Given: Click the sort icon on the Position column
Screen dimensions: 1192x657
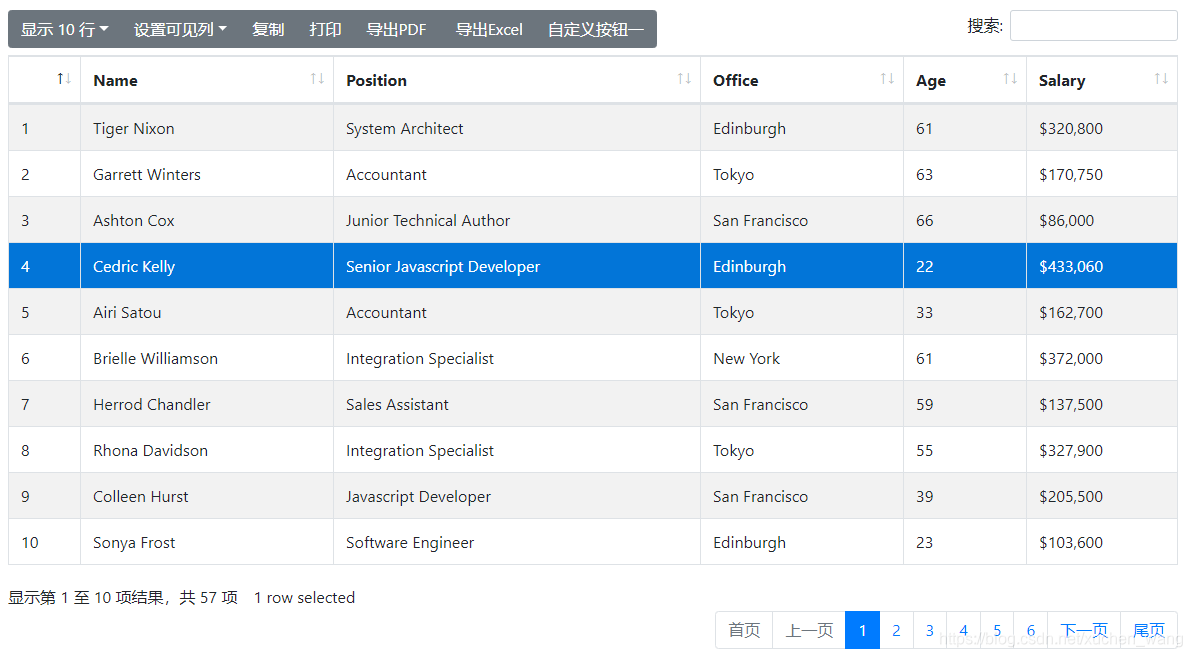Looking at the screenshot, I should tap(685, 79).
